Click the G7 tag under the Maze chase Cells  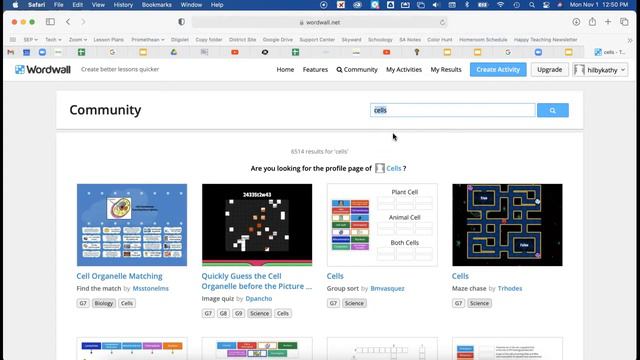pos(458,303)
